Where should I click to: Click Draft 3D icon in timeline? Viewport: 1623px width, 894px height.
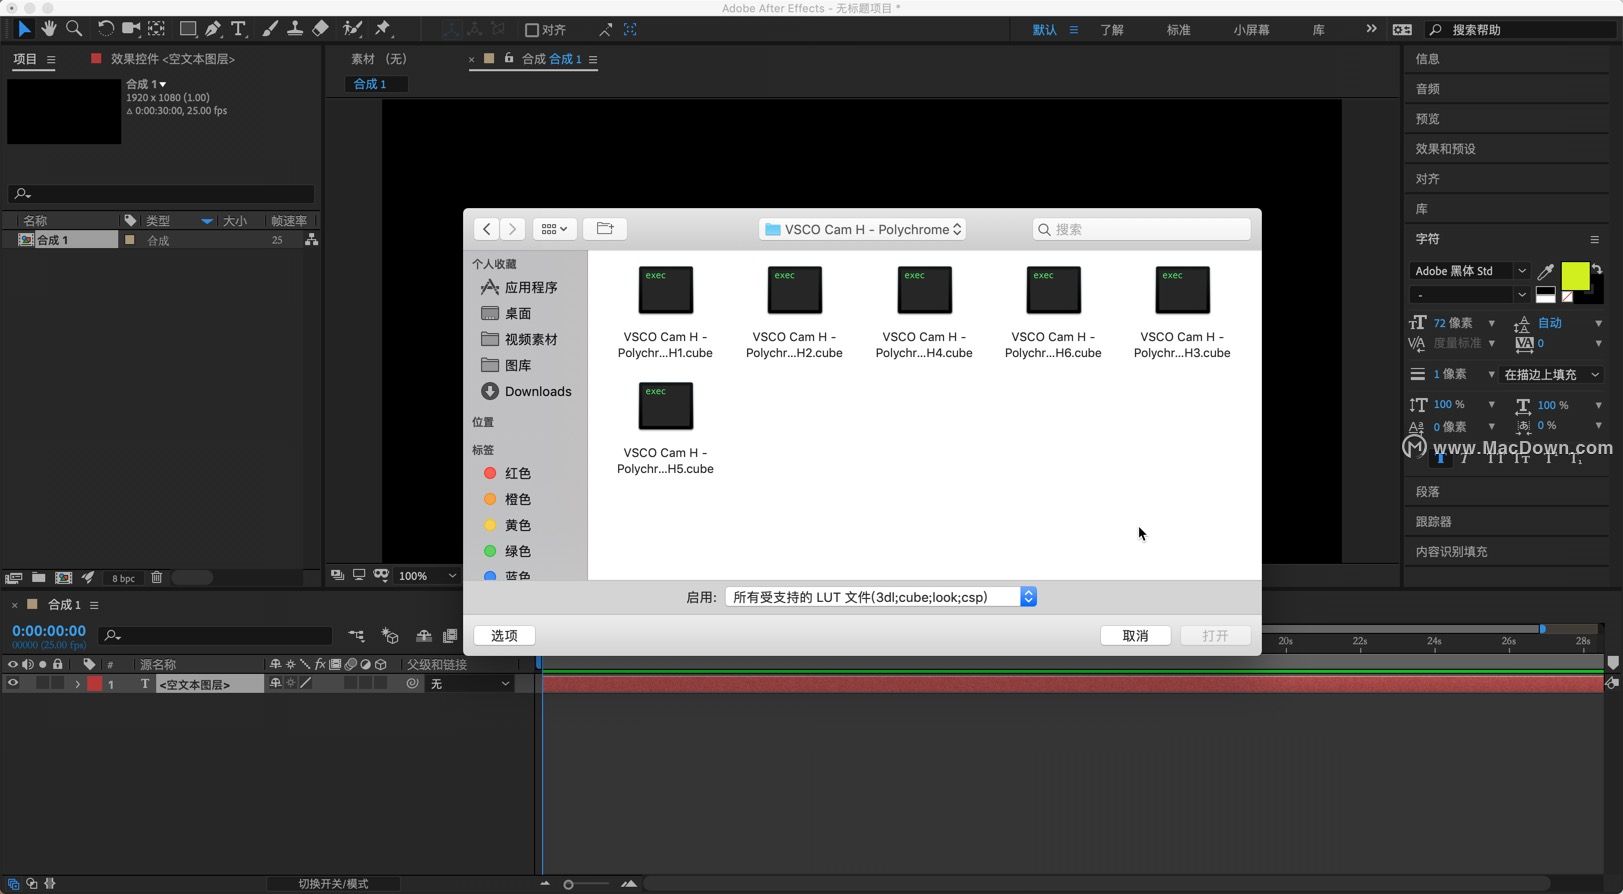[x=390, y=635]
